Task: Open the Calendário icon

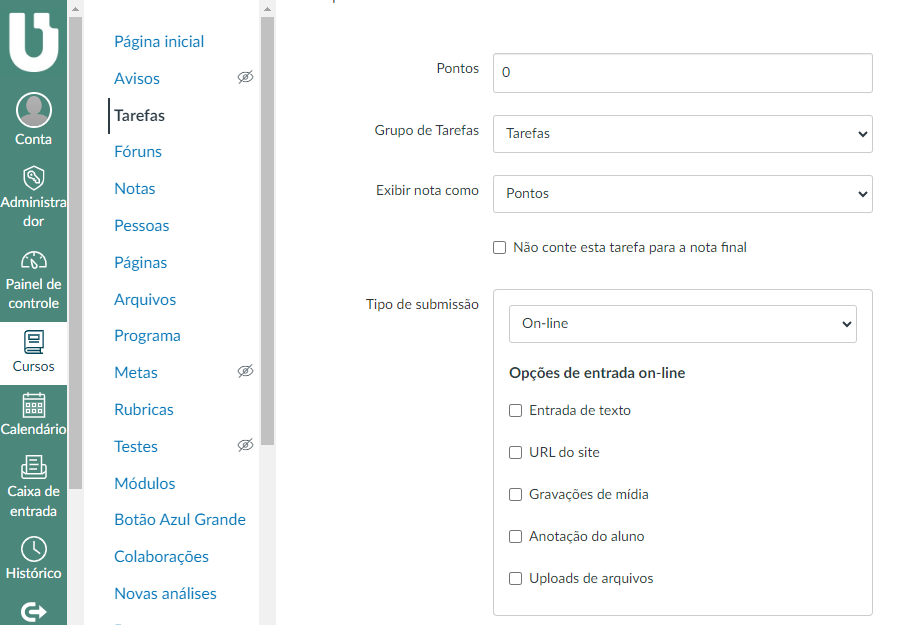Action: pyautogui.click(x=33, y=405)
